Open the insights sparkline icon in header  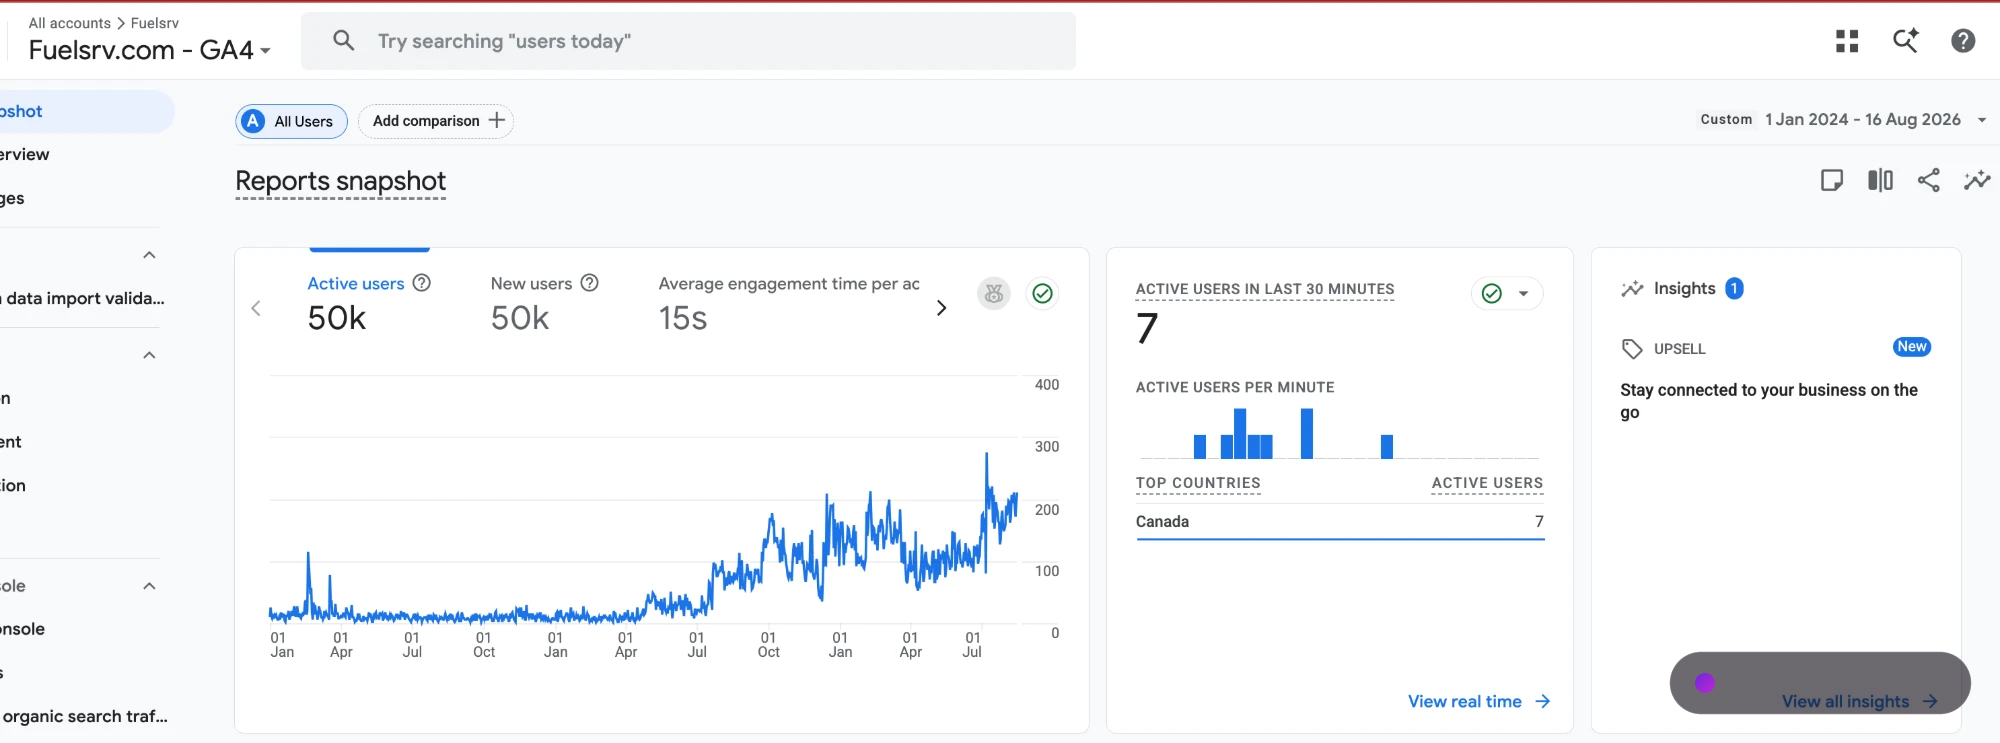1977,180
